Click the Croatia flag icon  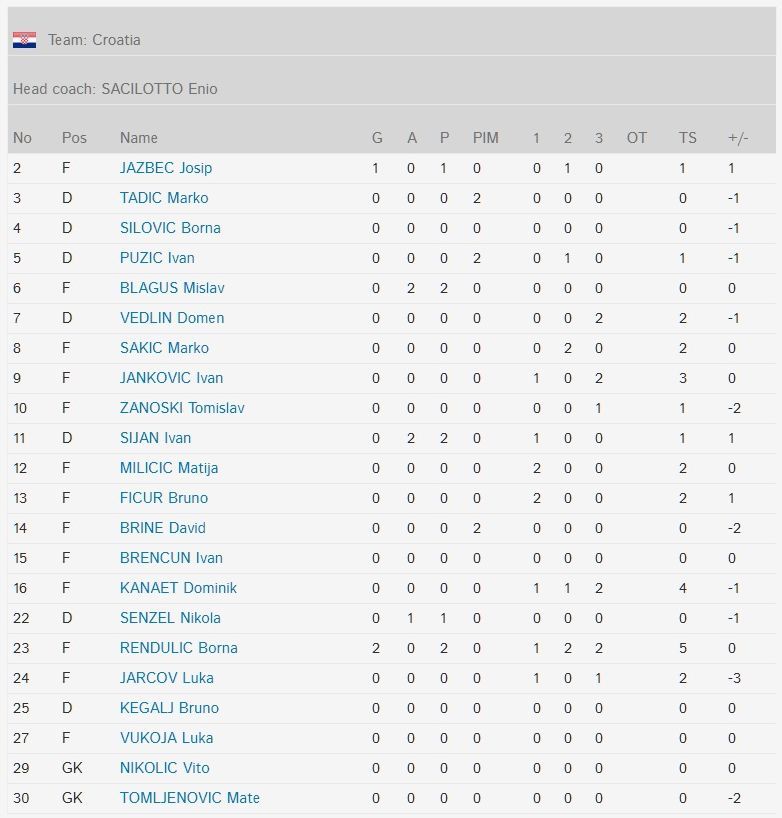[x=25, y=40]
